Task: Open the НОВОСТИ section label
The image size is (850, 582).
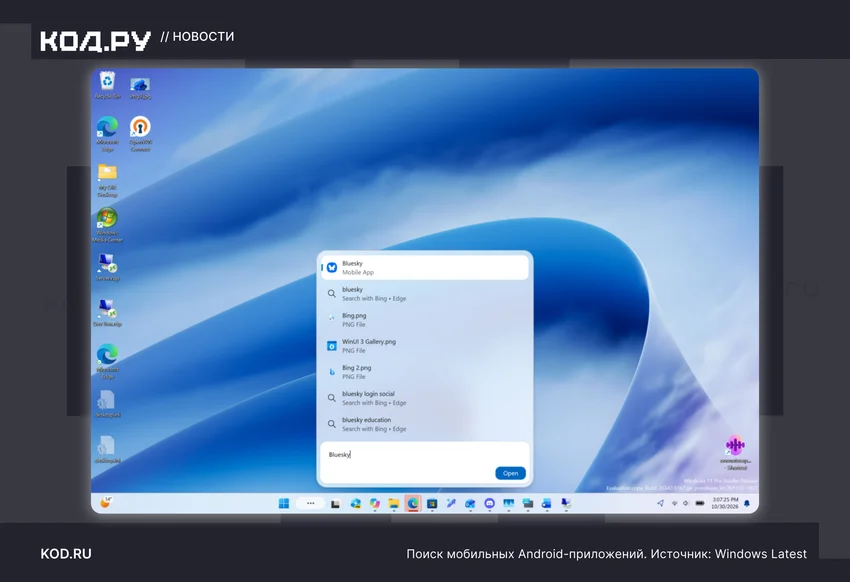Action: [203, 36]
